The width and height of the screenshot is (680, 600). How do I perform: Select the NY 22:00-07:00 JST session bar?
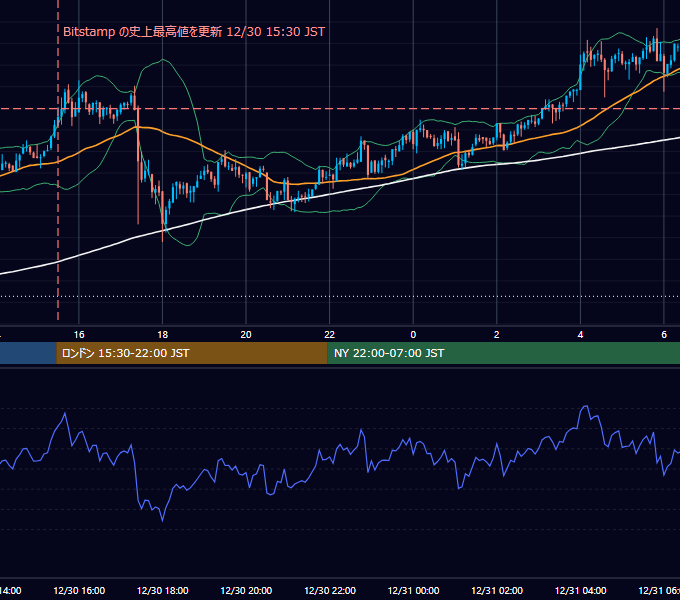point(503,353)
